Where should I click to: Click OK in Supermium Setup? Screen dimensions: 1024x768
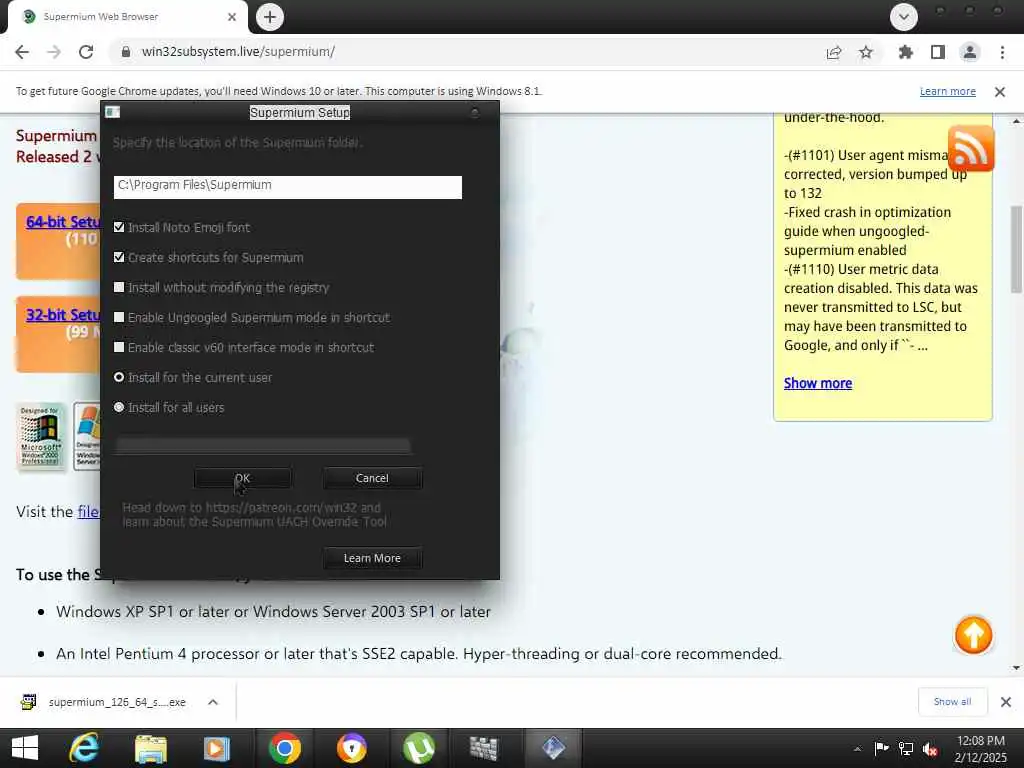pos(243,478)
